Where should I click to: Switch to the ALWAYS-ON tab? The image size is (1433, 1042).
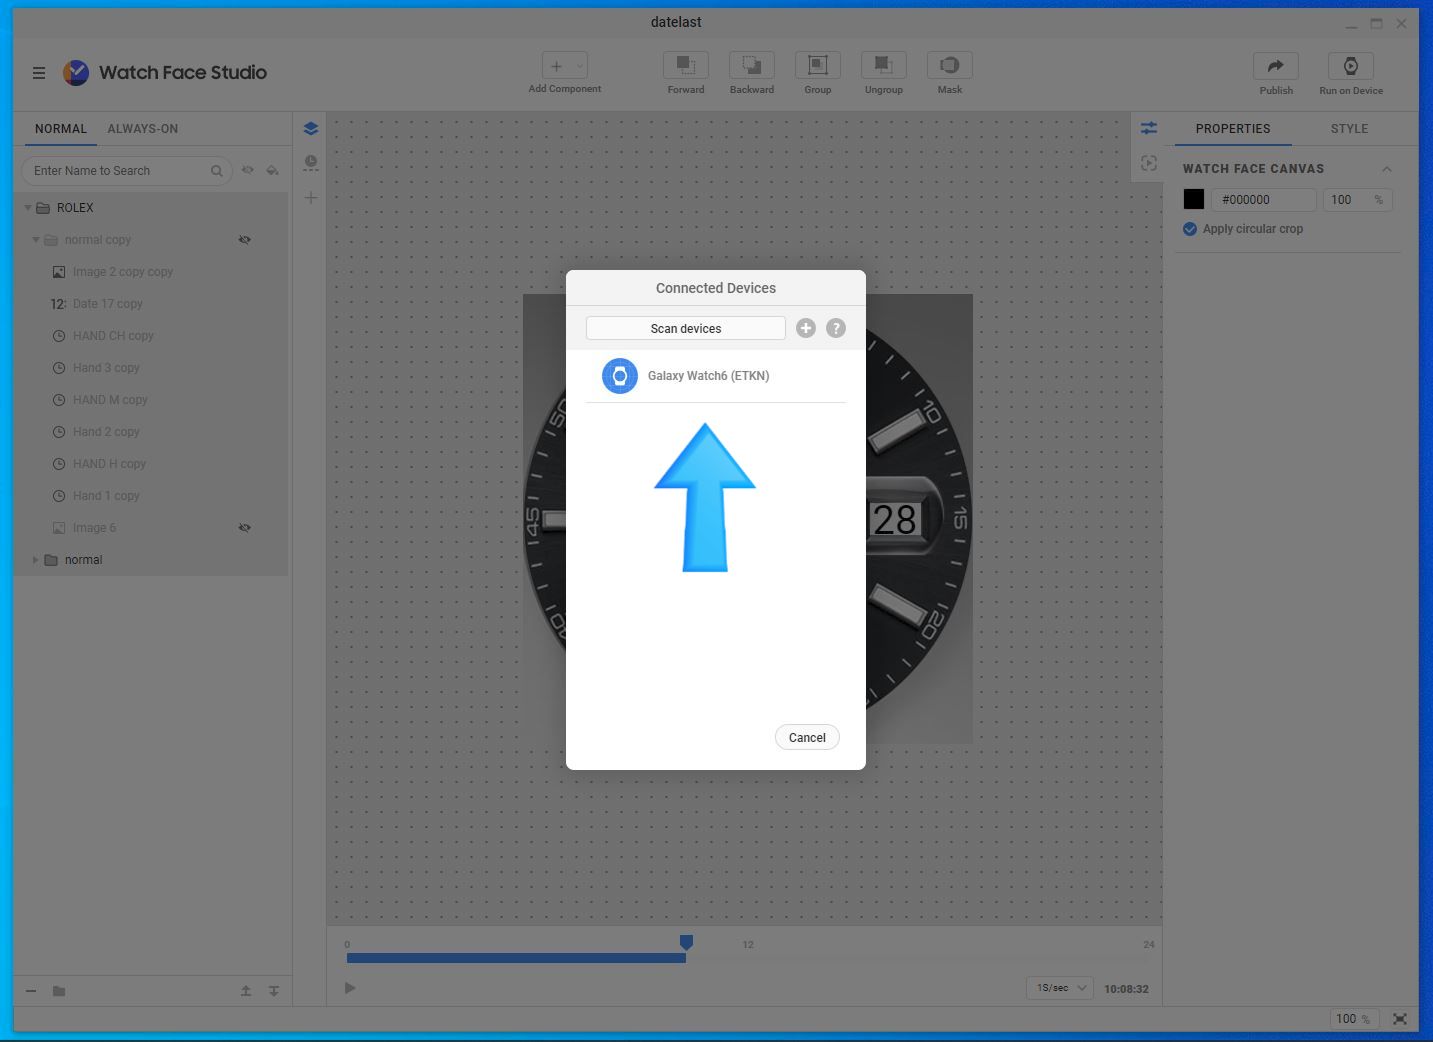[143, 129]
